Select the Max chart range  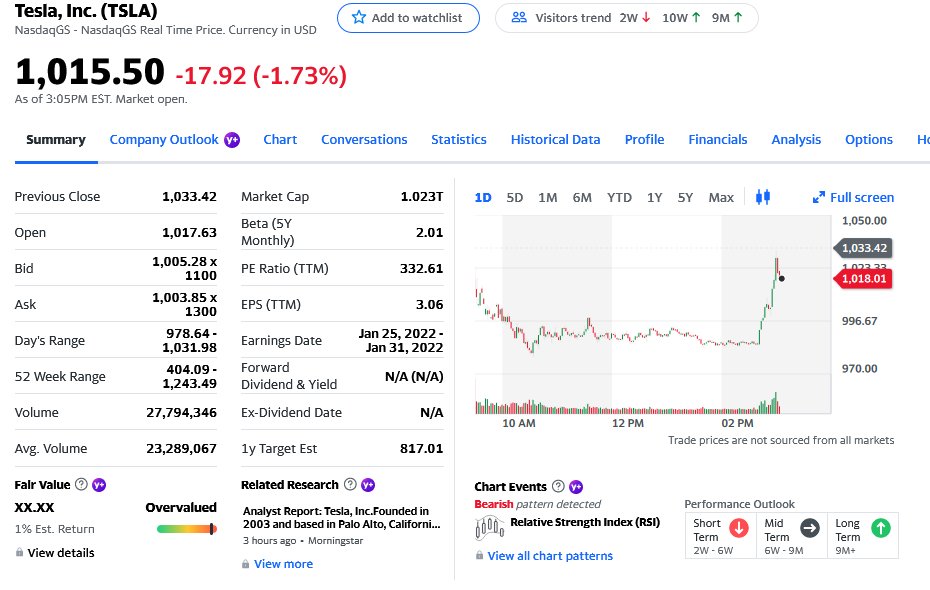pos(721,197)
